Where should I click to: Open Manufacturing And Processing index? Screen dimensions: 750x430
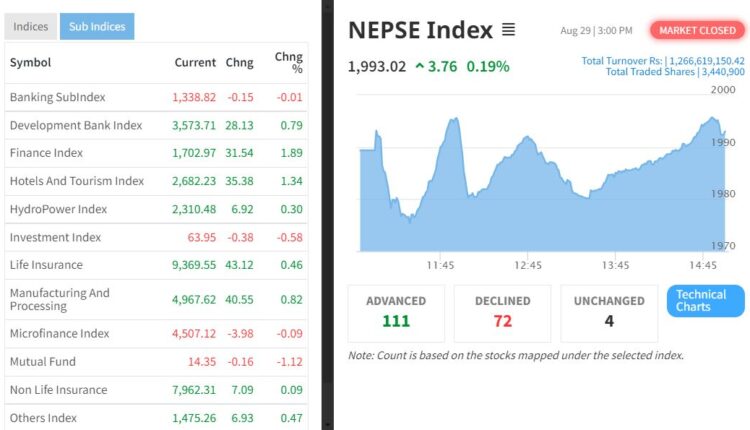[x=60, y=299]
